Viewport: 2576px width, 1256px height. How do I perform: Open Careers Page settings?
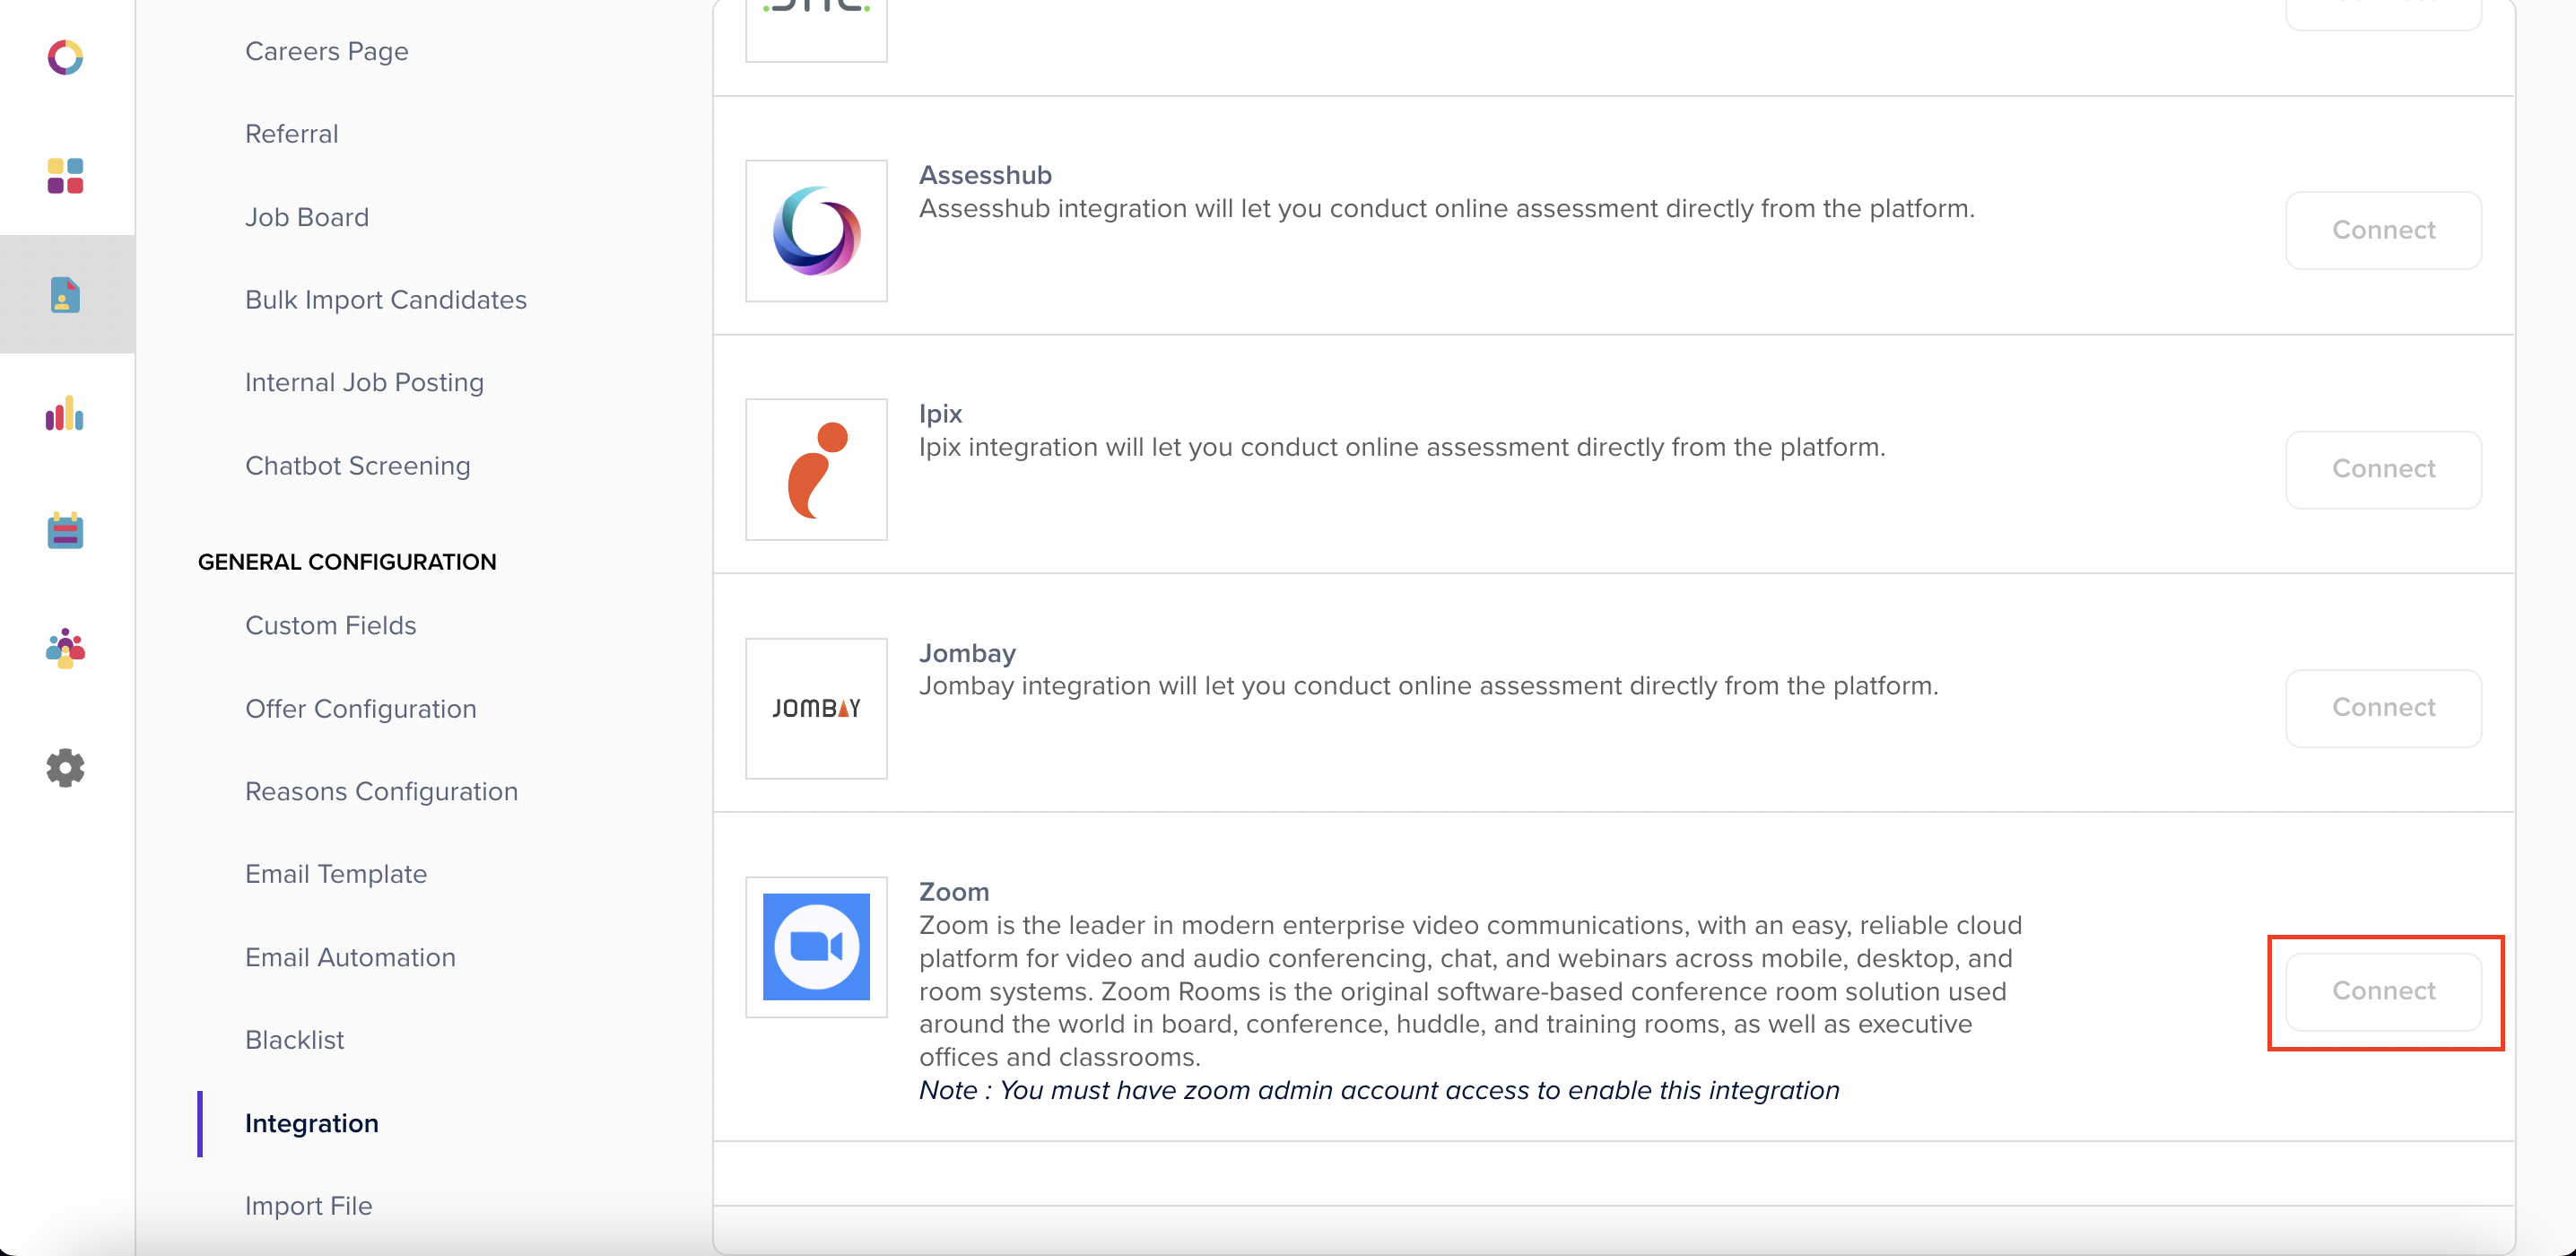(x=327, y=51)
